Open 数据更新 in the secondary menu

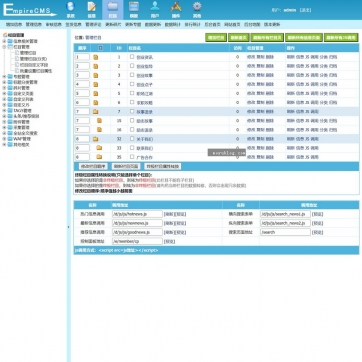point(153,25)
